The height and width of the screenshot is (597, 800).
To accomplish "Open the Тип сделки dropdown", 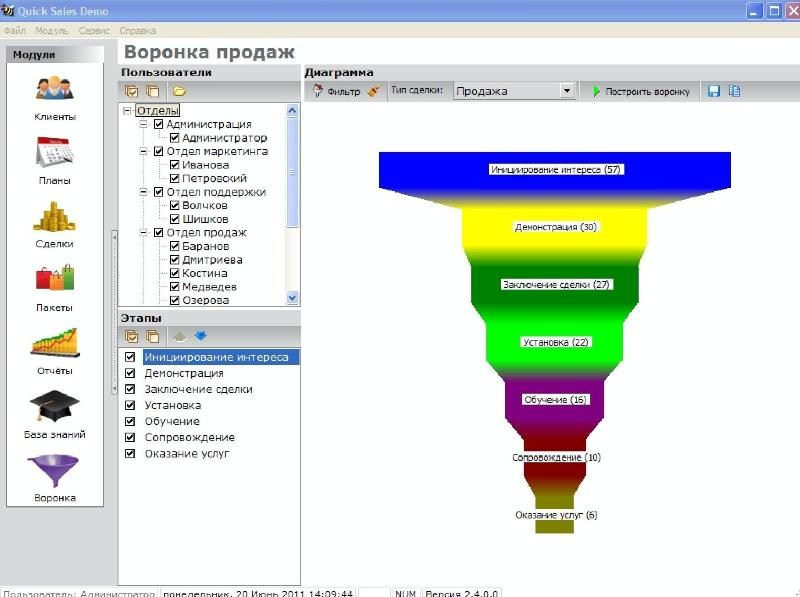I will coord(567,90).
